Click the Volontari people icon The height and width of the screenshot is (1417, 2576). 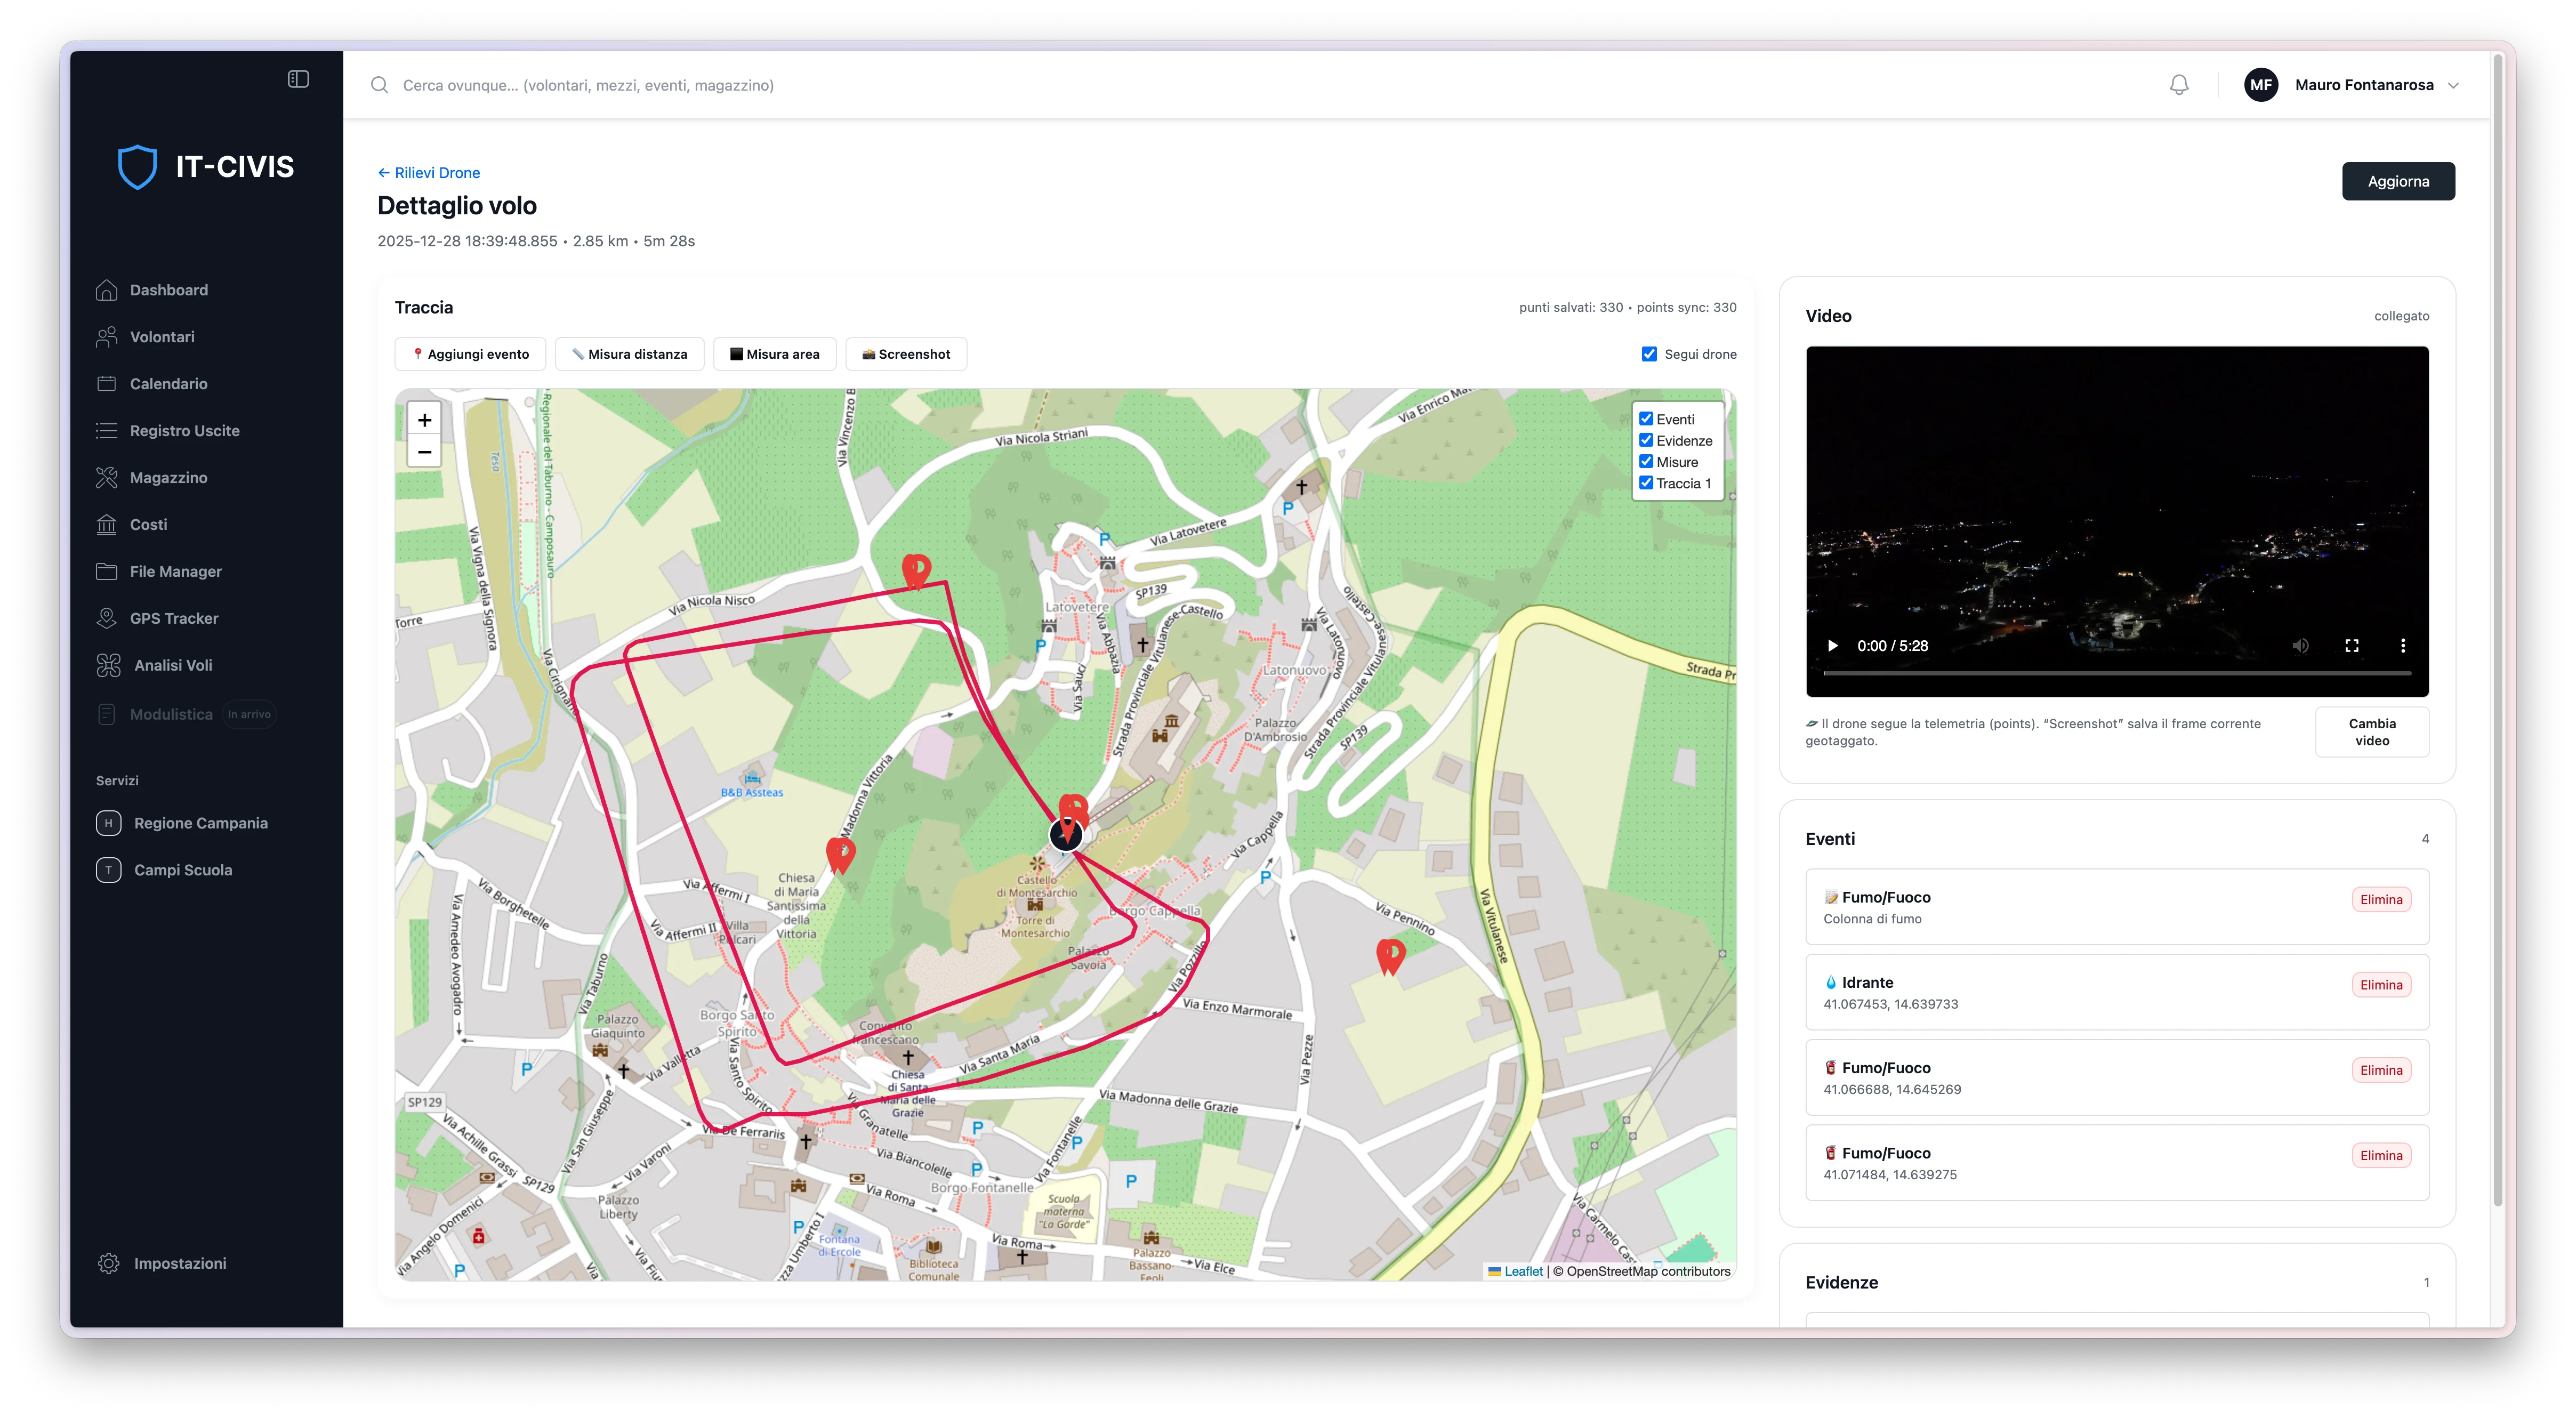pos(107,337)
